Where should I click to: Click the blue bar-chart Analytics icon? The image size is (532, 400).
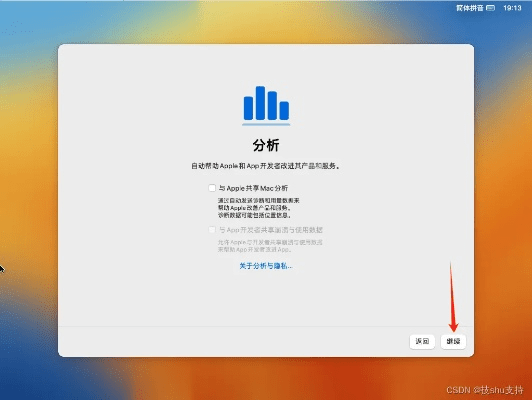tap(266, 105)
